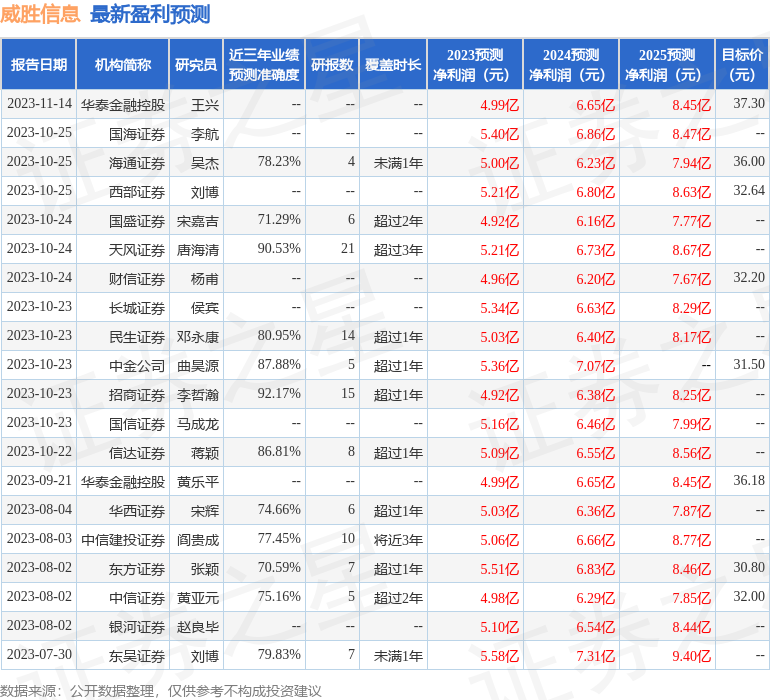Image resolution: width=770 pixels, height=700 pixels.
Task: Click researcher 黄亚元
Action: click(x=198, y=597)
